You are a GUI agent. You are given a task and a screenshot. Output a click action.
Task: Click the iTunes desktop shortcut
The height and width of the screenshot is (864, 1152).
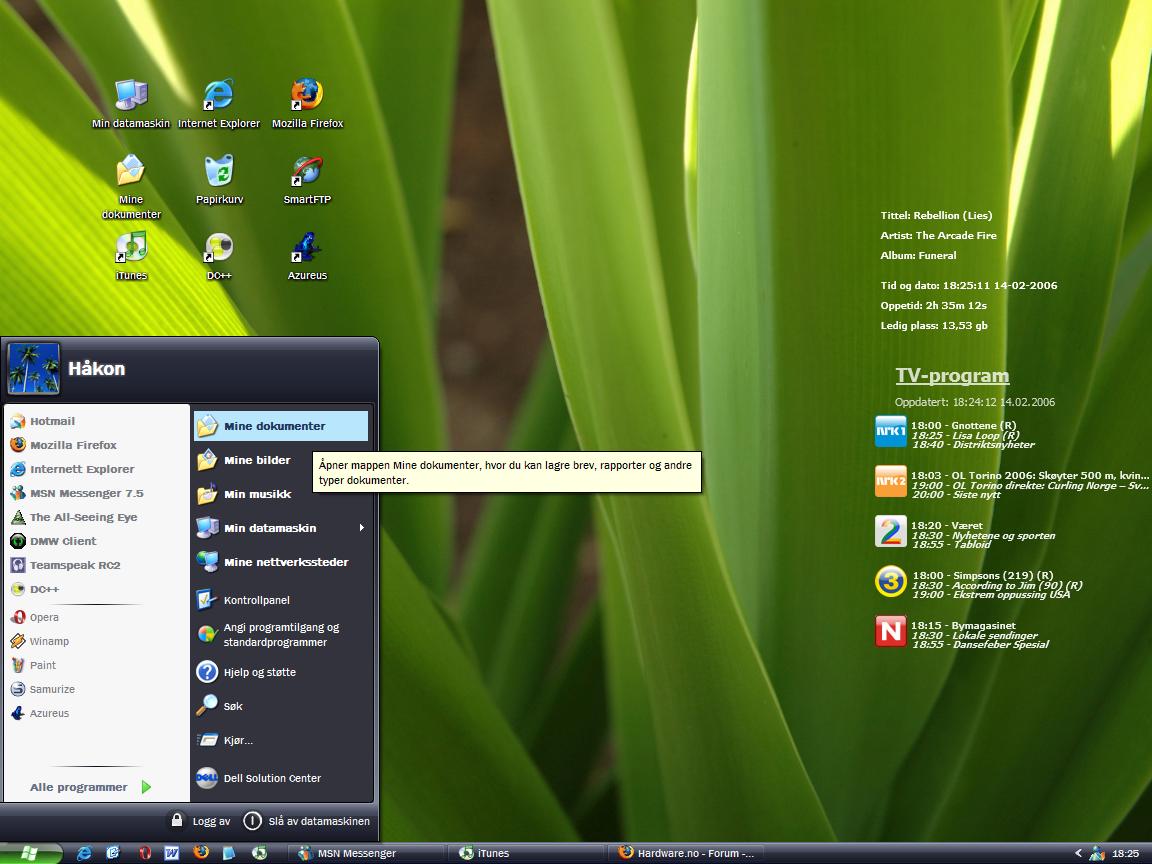131,248
